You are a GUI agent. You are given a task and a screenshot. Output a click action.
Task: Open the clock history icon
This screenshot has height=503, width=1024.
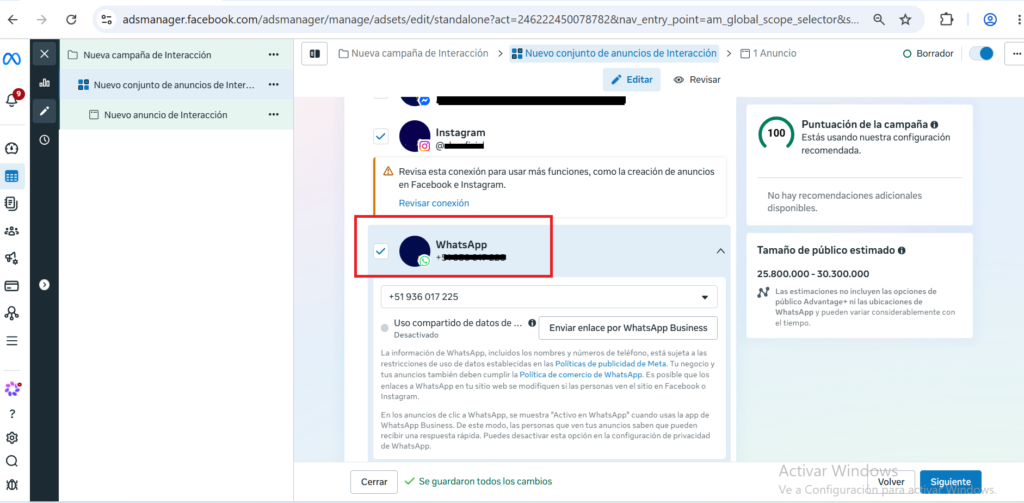click(x=44, y=140)
